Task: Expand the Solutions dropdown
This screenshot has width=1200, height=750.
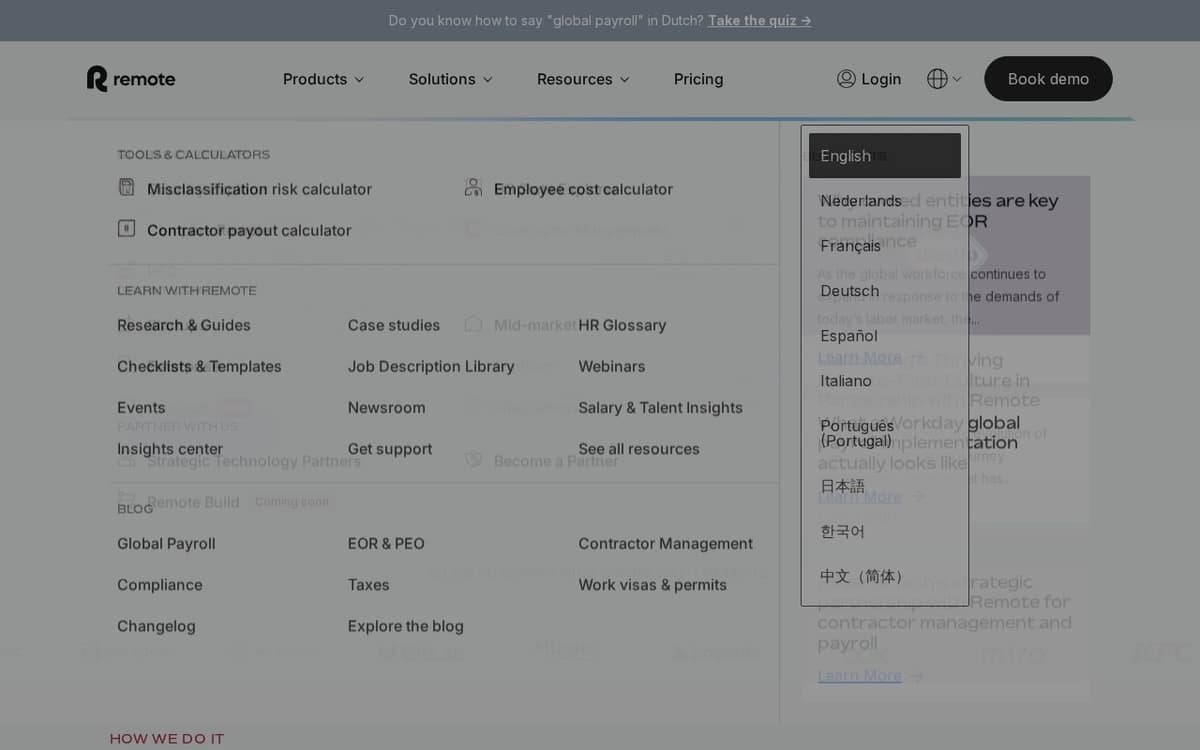Action: [450, 79]
